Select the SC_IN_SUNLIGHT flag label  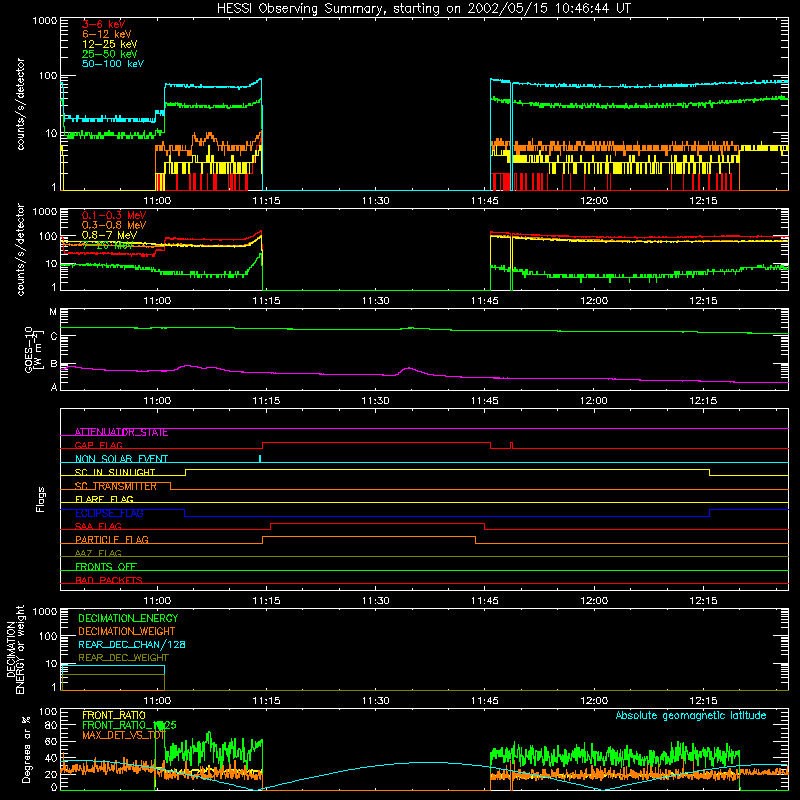point(115,472)
